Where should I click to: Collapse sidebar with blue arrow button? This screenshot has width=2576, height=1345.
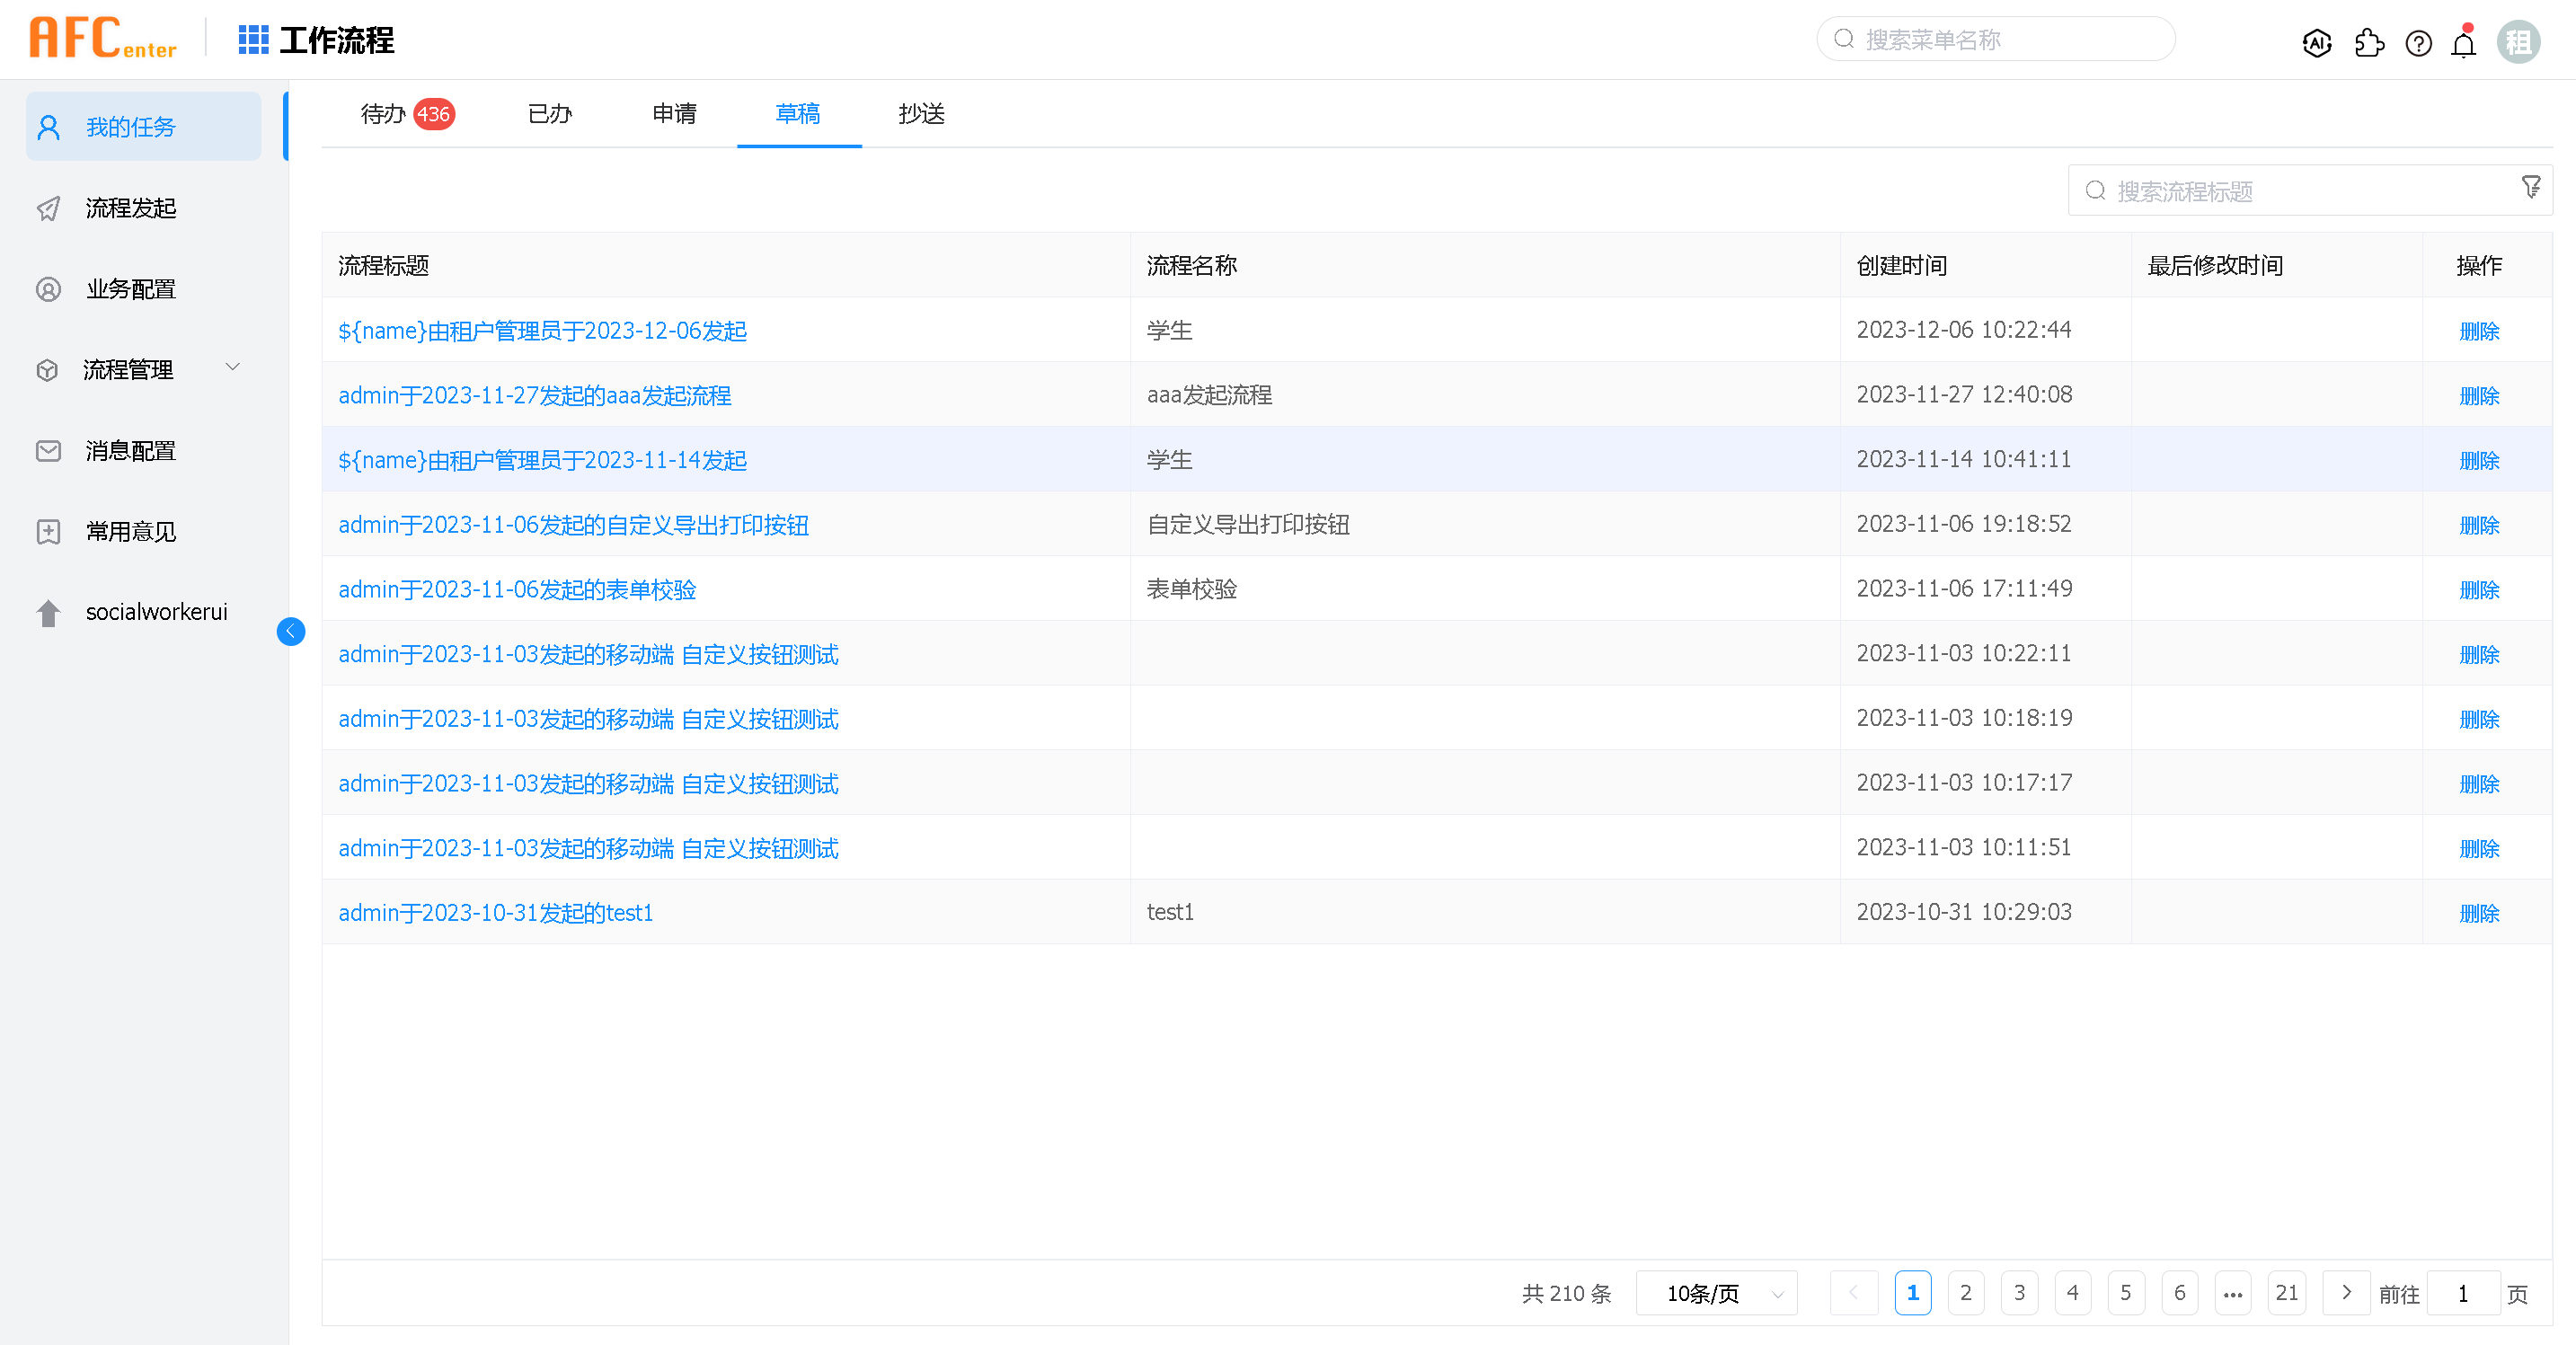pyautogui.click(x=291, y=631)
